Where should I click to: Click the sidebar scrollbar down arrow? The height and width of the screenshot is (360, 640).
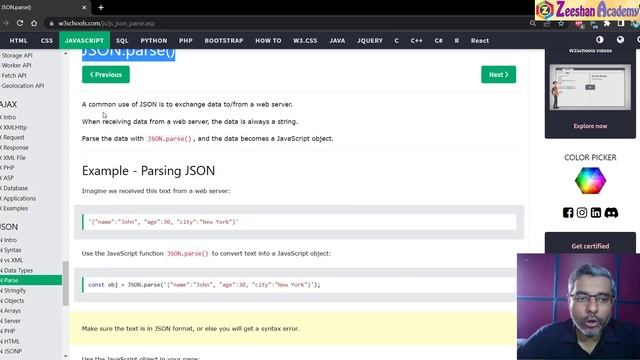point(66,356)
